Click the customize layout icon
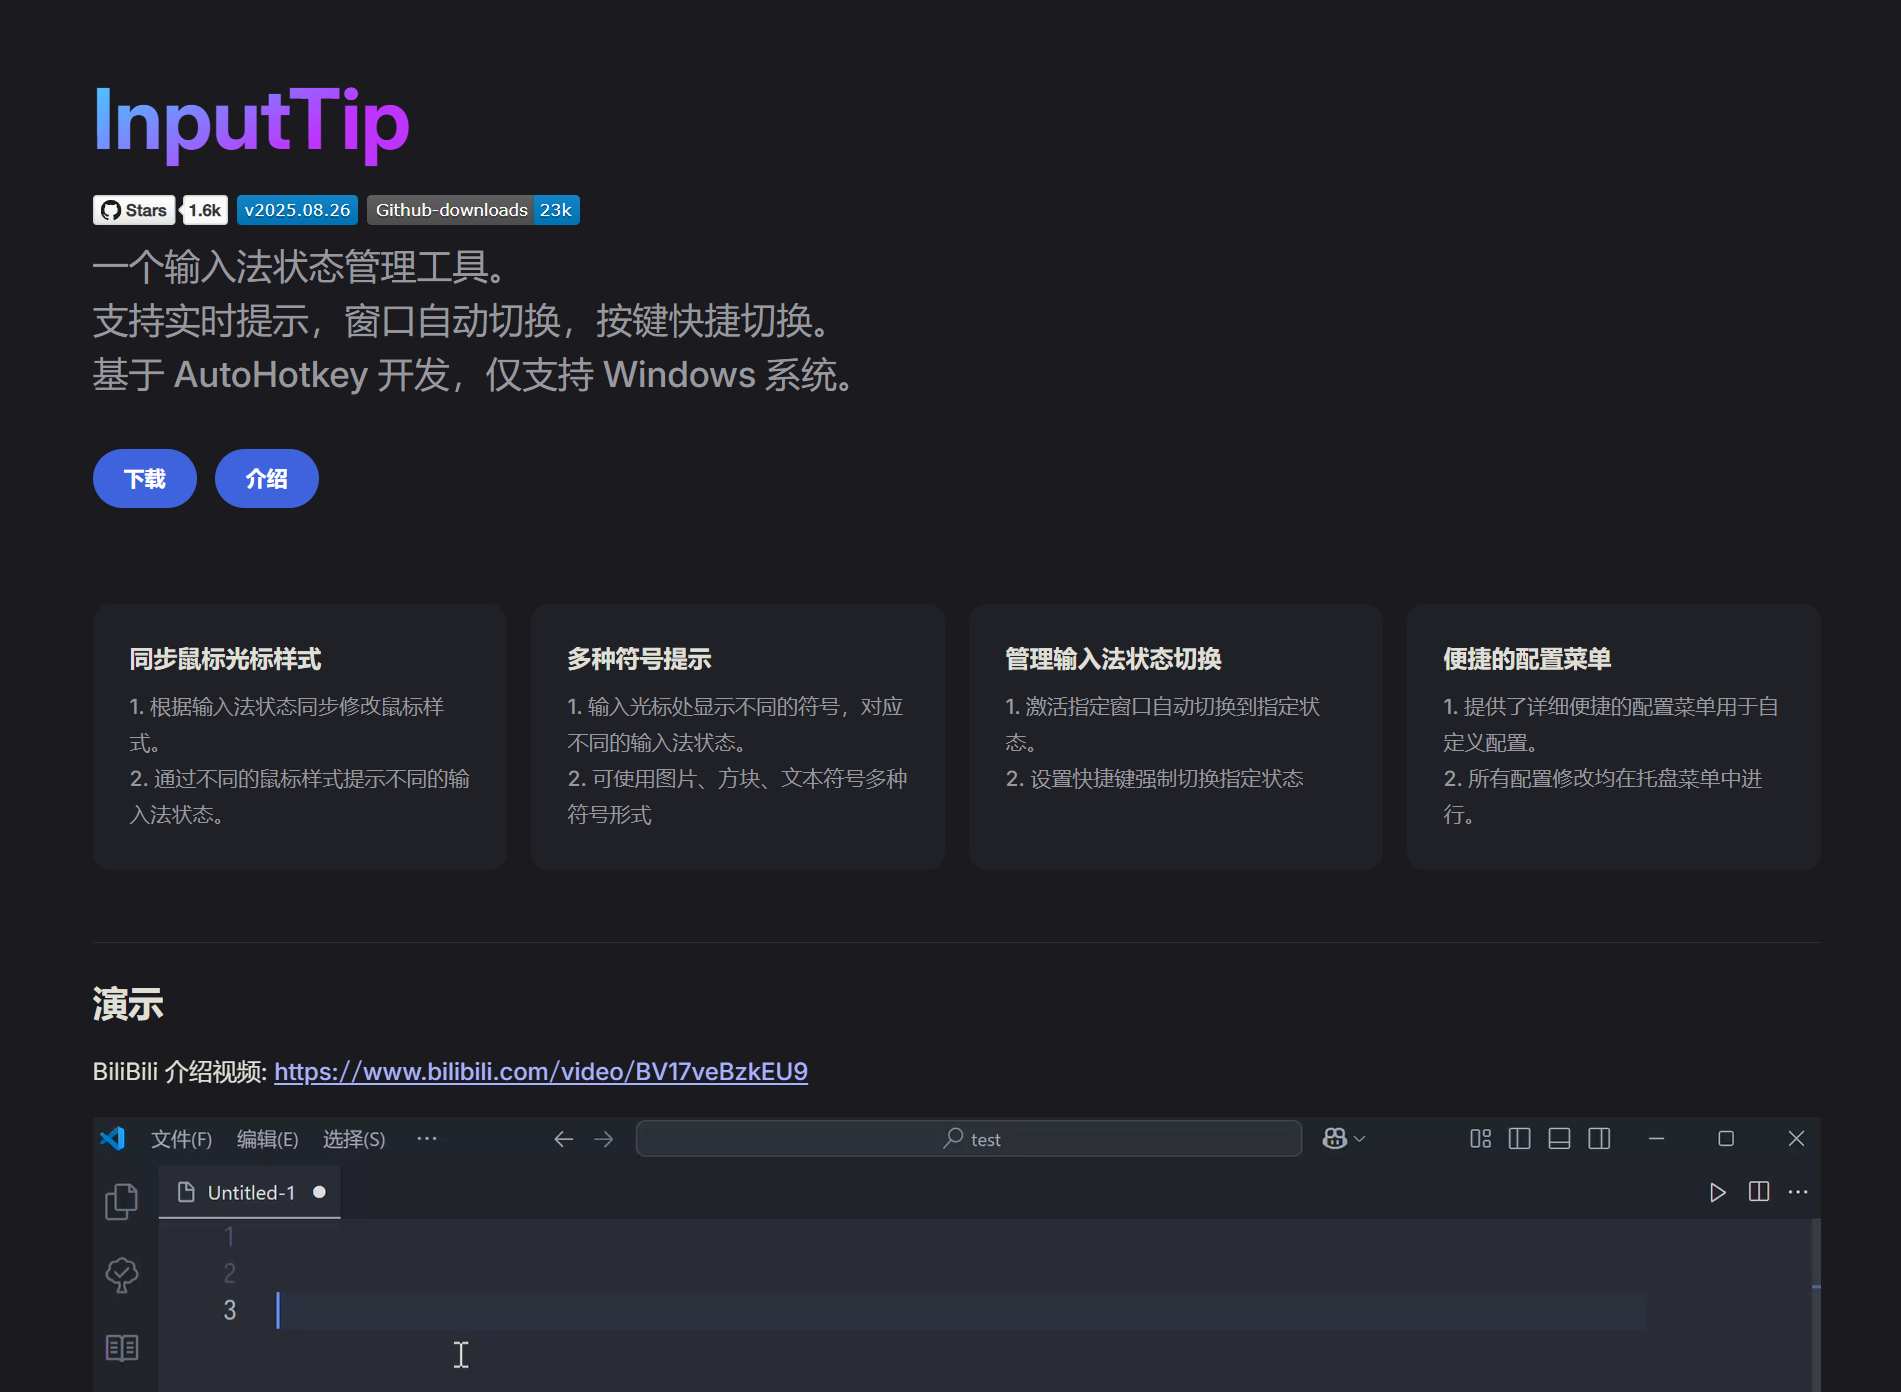 tap(1481, 1139)
